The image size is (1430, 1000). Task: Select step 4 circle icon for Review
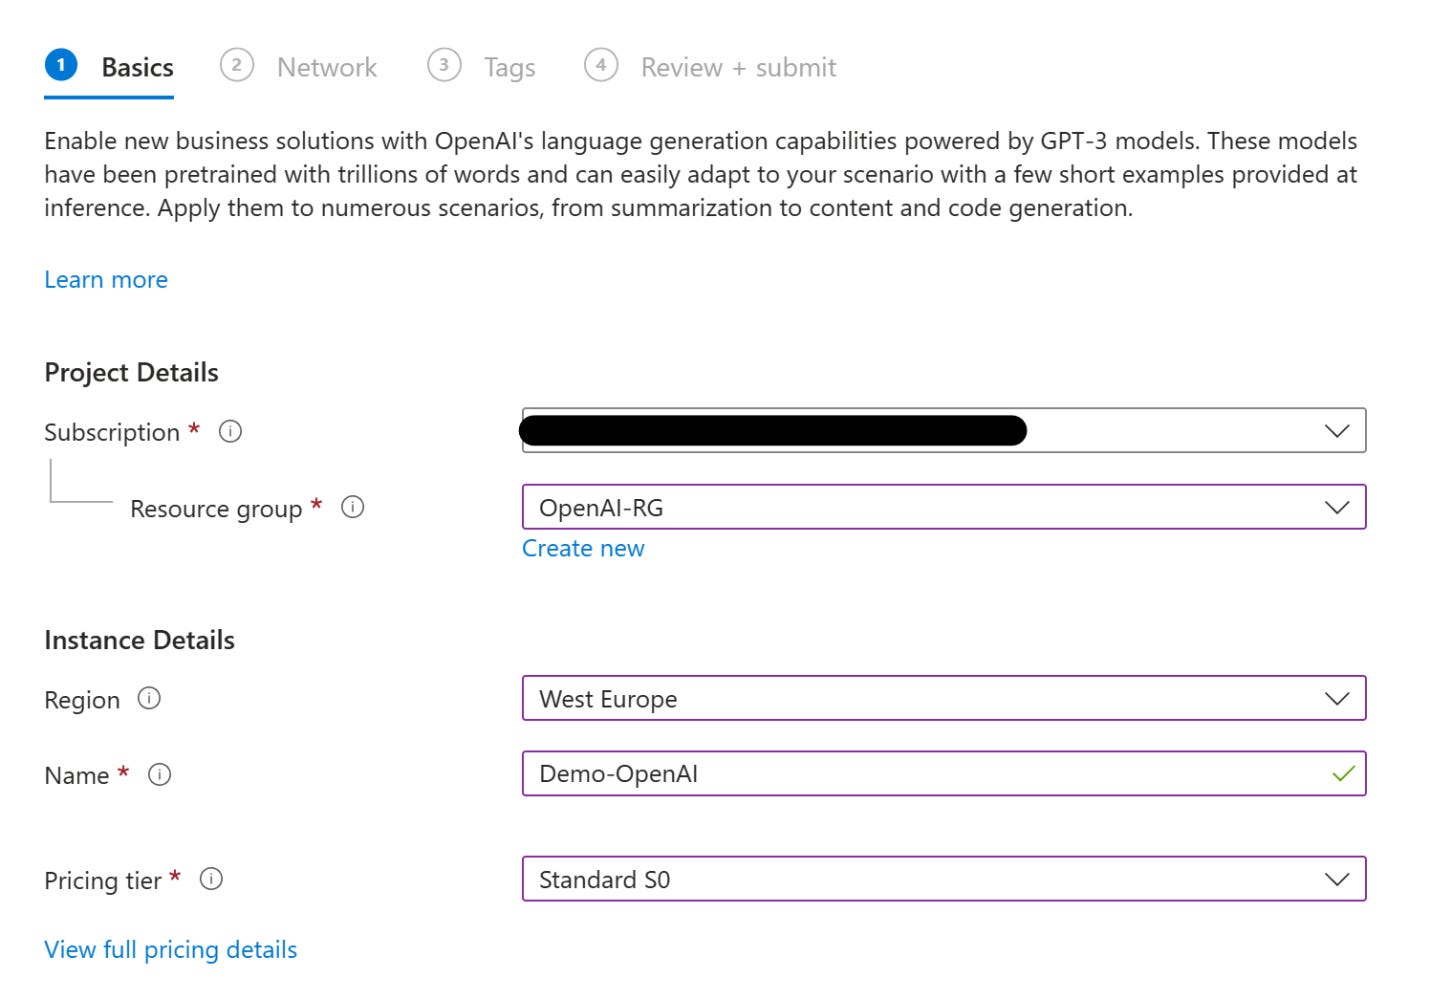[x=601, y=65]
